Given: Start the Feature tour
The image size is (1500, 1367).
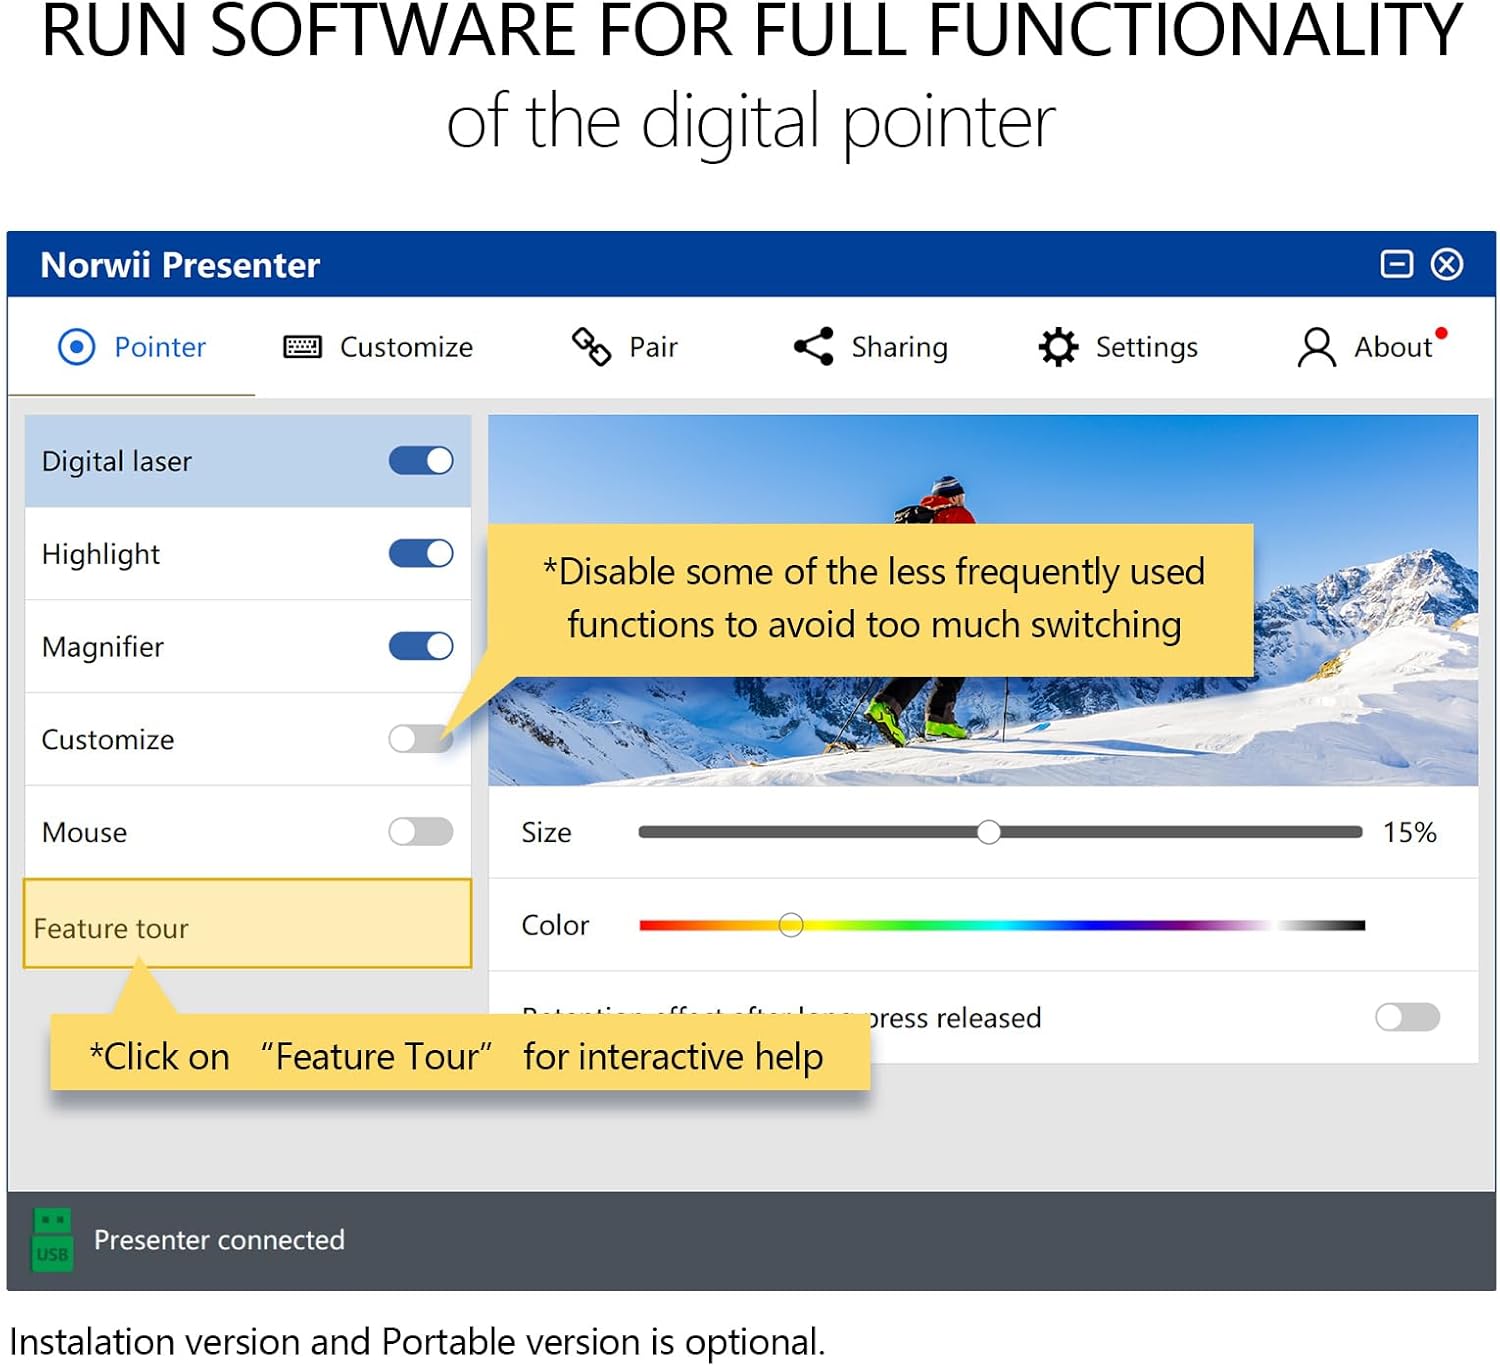Looking at the screenshot, I should (x=111, y=928).
